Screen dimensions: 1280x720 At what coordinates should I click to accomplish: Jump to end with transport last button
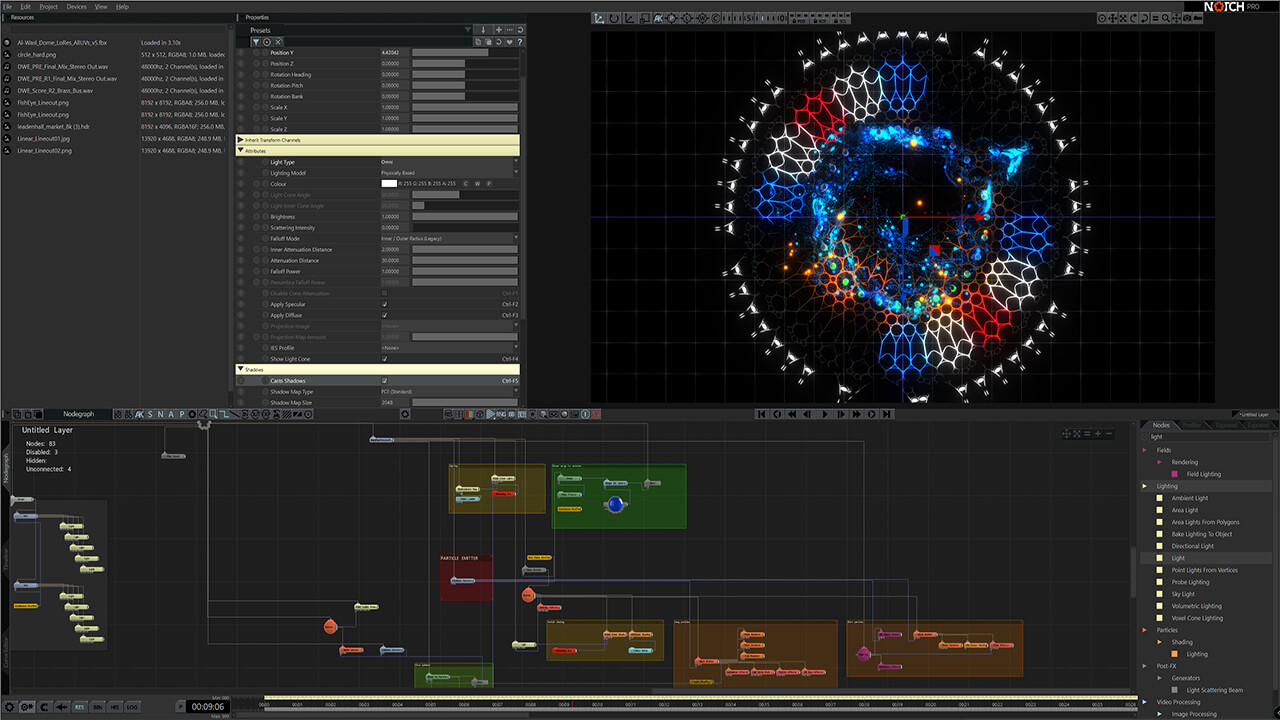(x=885, y=414)
